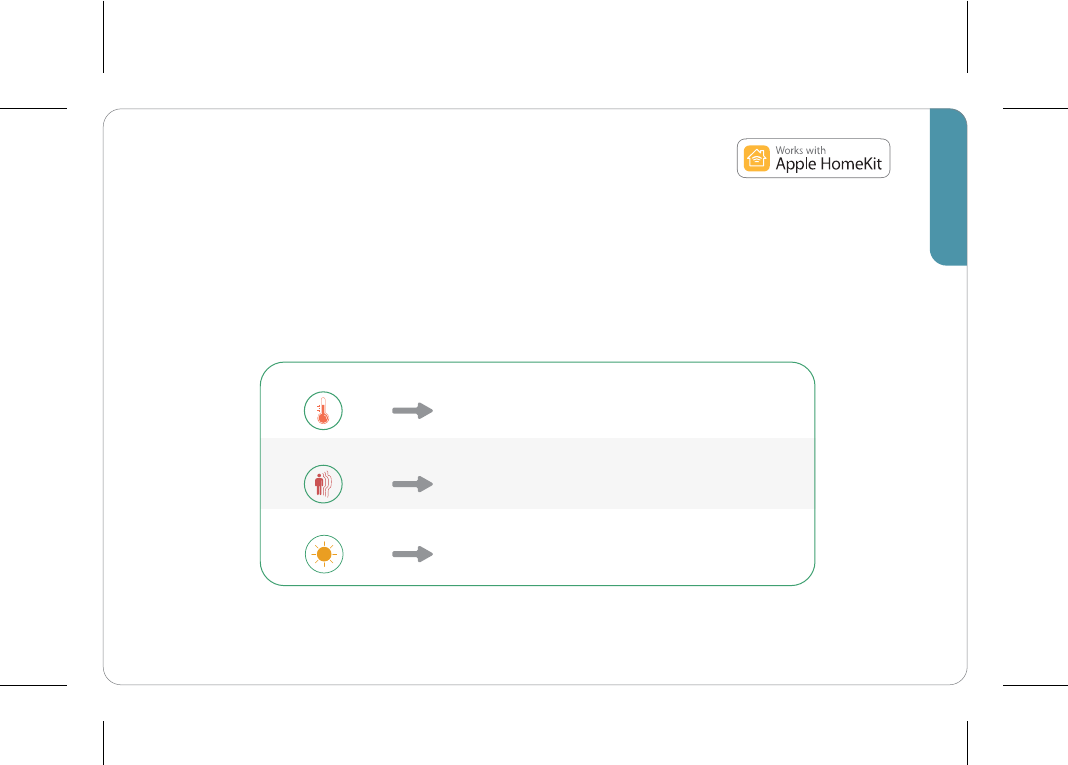Click white space between sun icon and arrow
This screenshot has width=1068, height=765.
tap(368, 555)
